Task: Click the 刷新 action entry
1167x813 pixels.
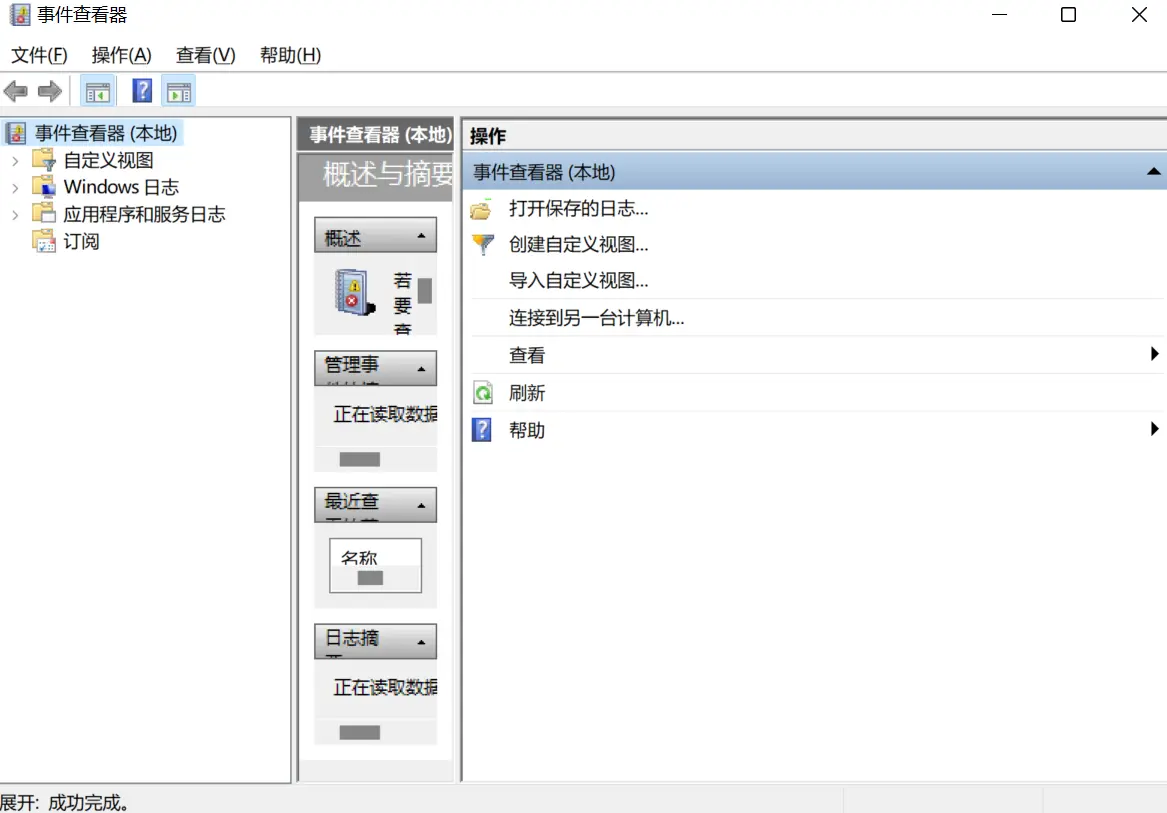Action: [x=527, y=392]
